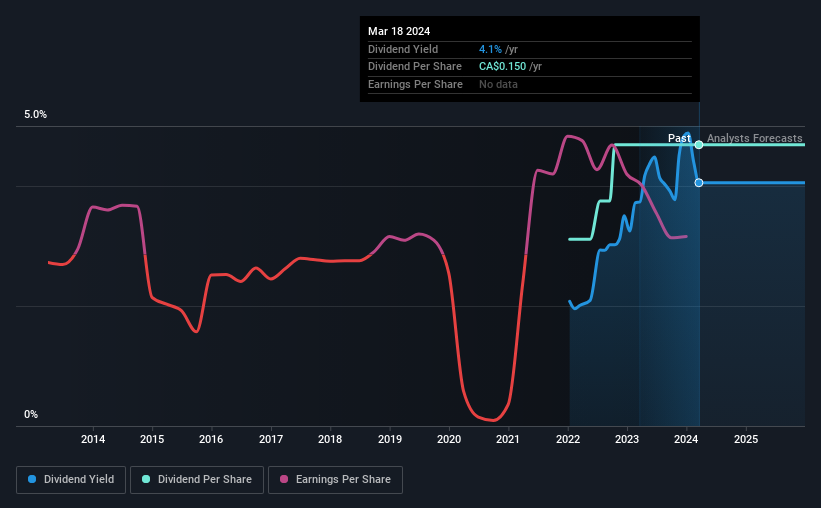Image resolution: width=821 pixels, height=508 pixels.
Task: Click the tooltip Dividend Yield row label
Action: coord(403,49)
